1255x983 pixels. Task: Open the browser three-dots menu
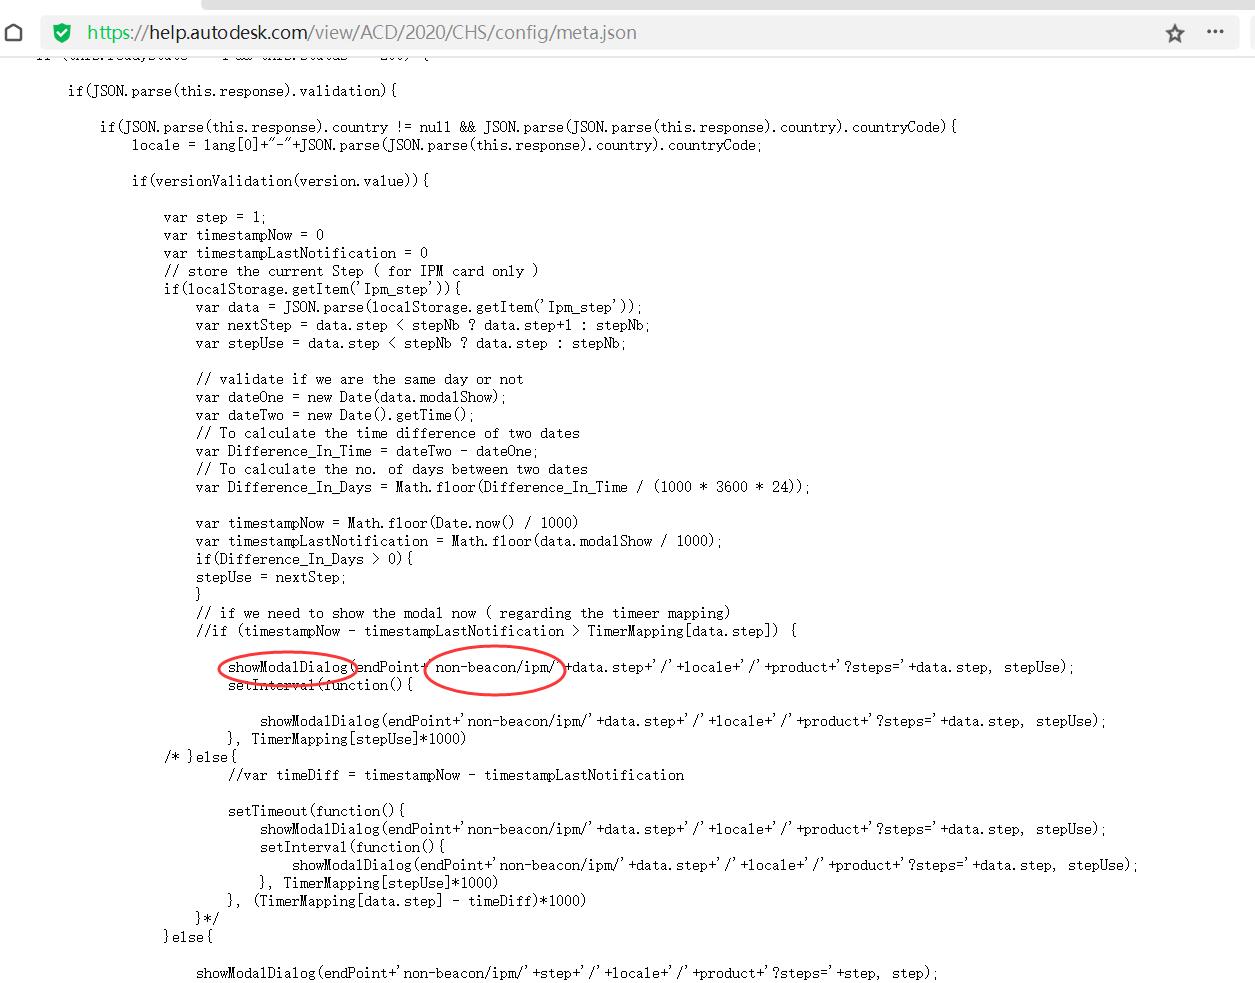pyautogui.click(x=1215, y=32)
